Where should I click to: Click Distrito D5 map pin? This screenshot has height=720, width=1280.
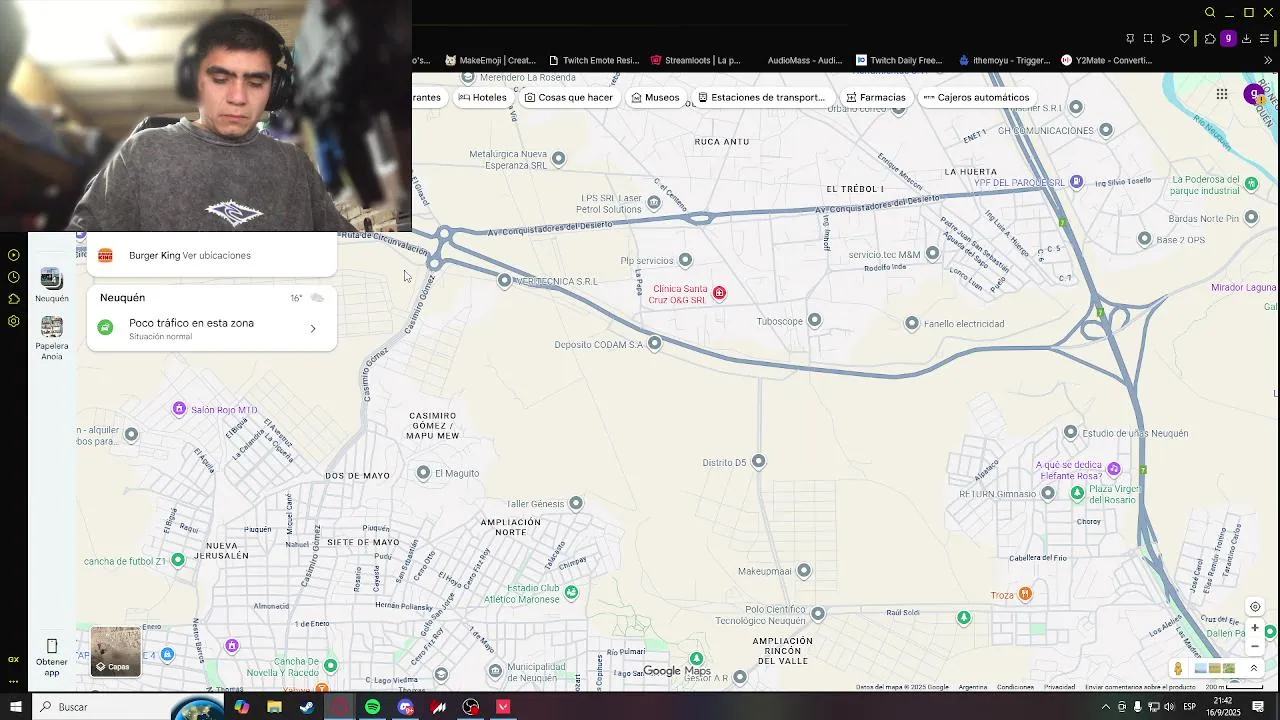pyautogui.click(x=759, y=462)
